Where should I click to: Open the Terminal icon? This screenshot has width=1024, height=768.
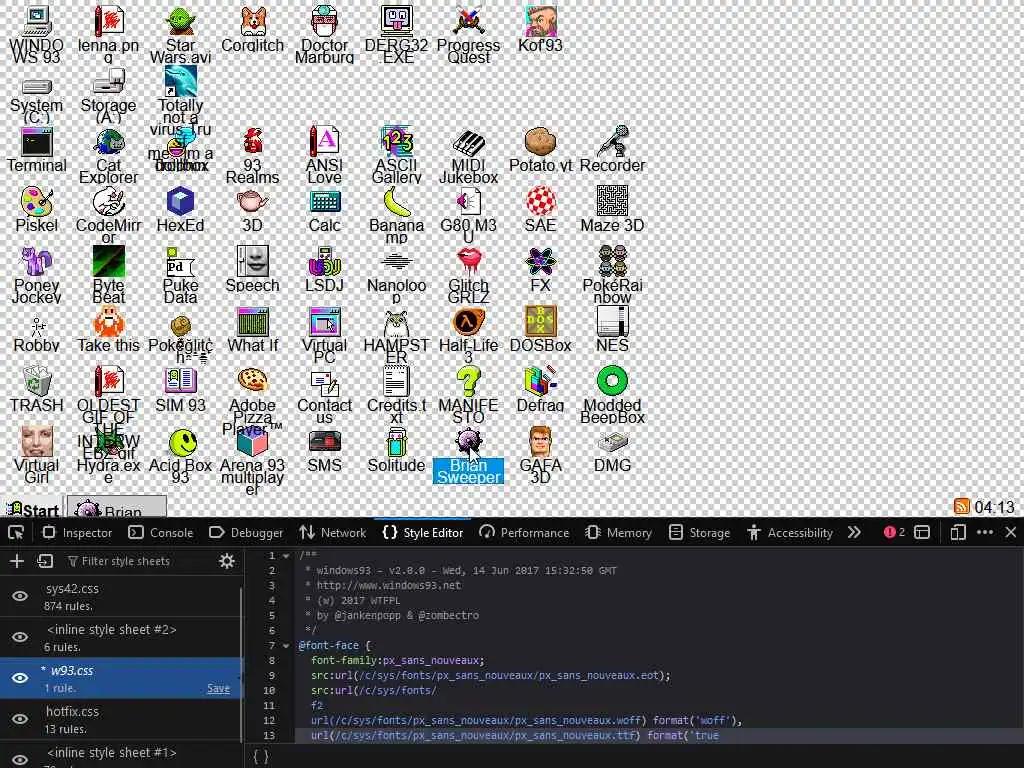[37, 150]
